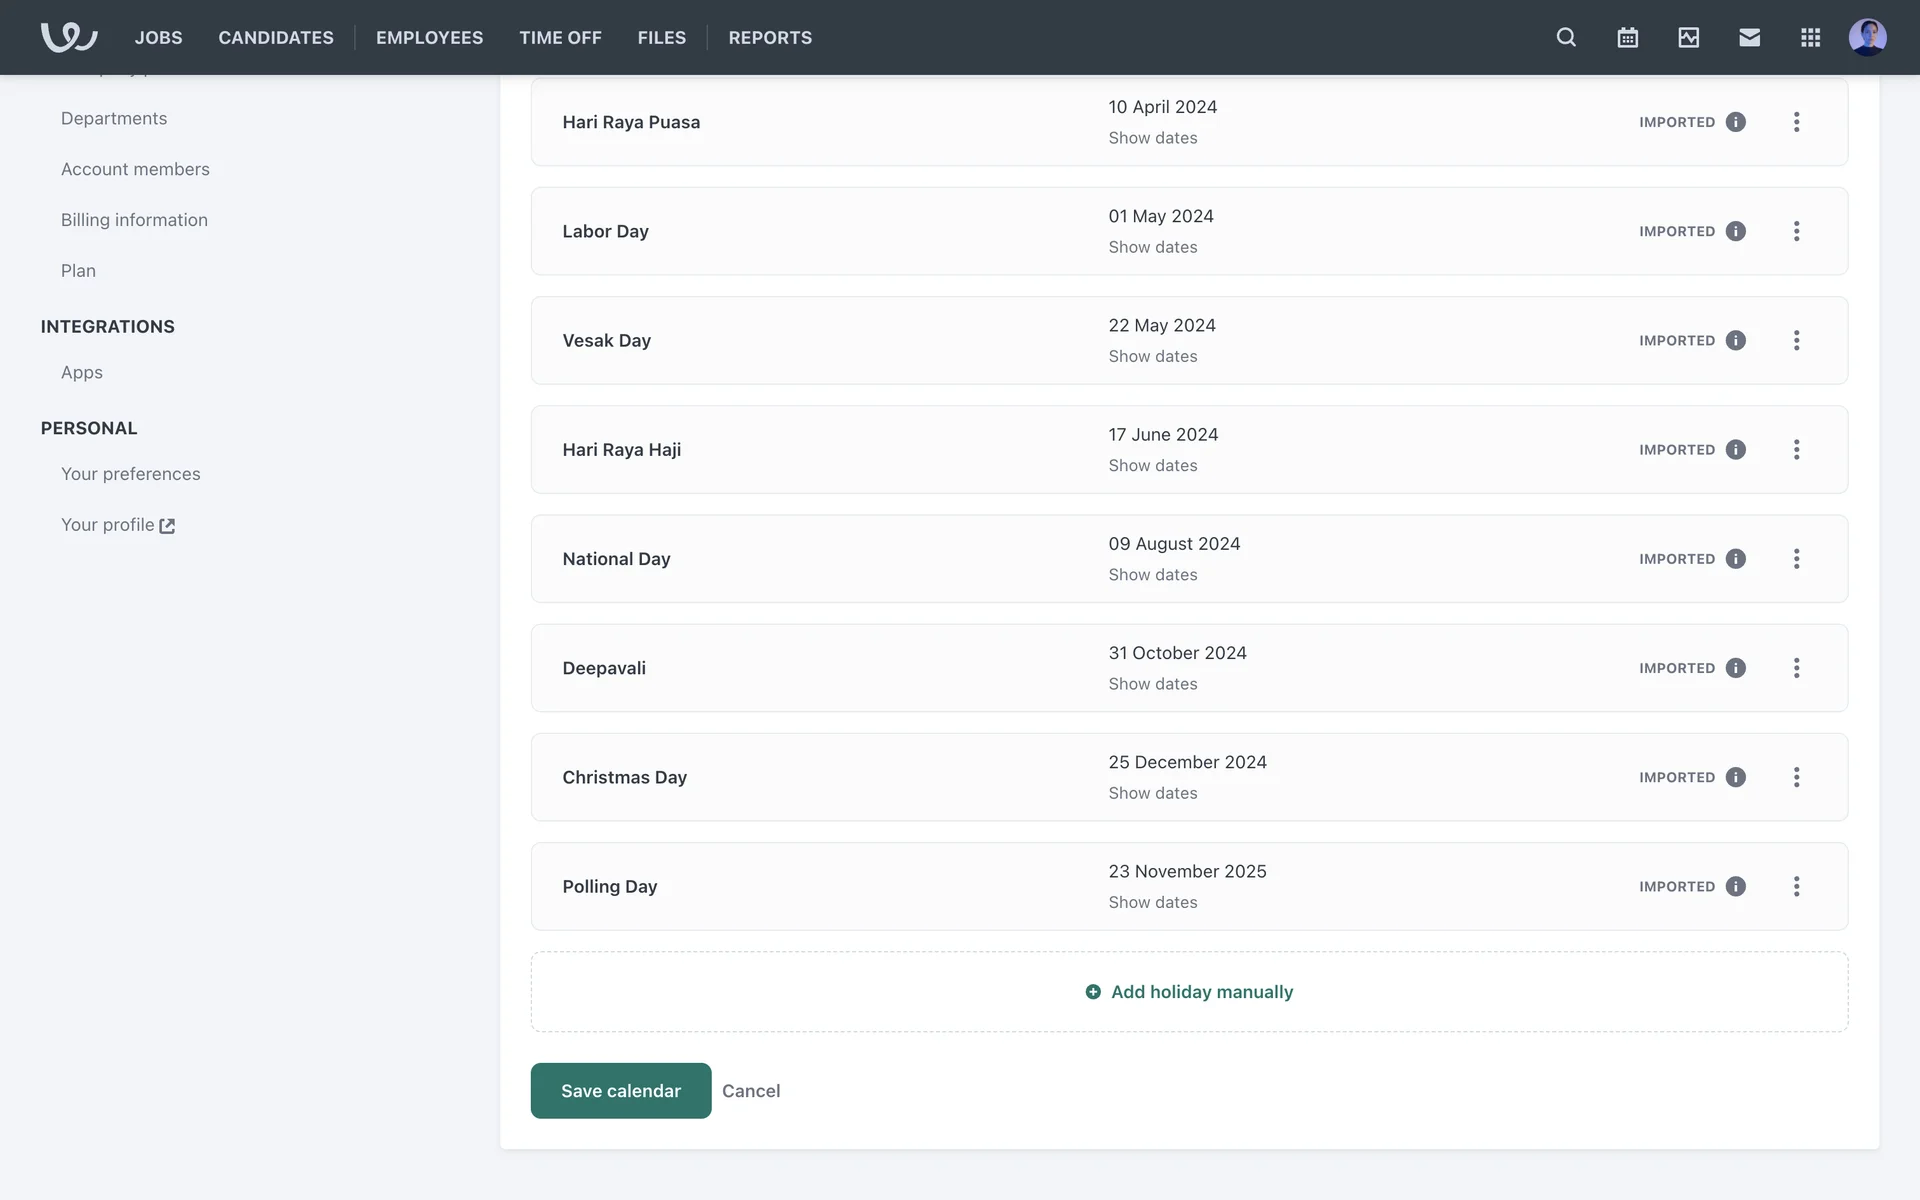Open three-dot menu for Vesak Day

coord(1796,340)
